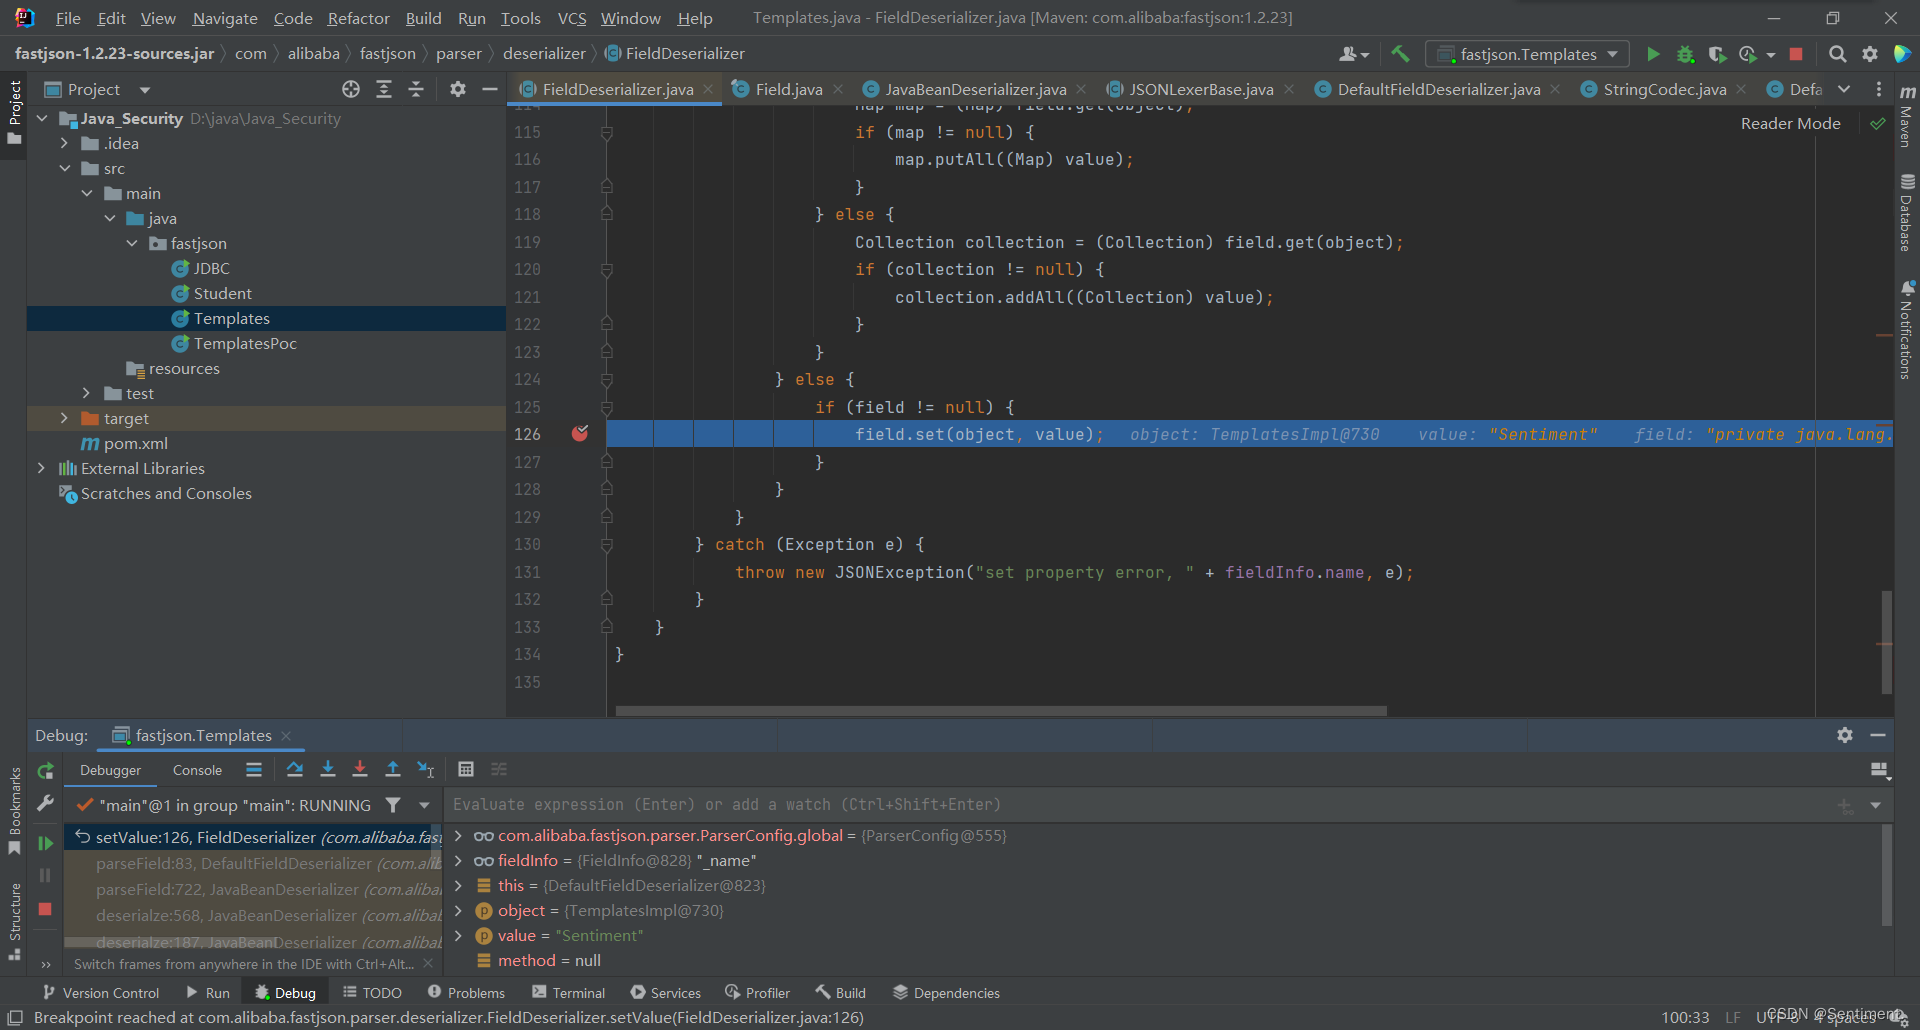Toggle Reader Mode in the editor
Viewport: 1920px width, 1030px height.
coord(1790,123)
